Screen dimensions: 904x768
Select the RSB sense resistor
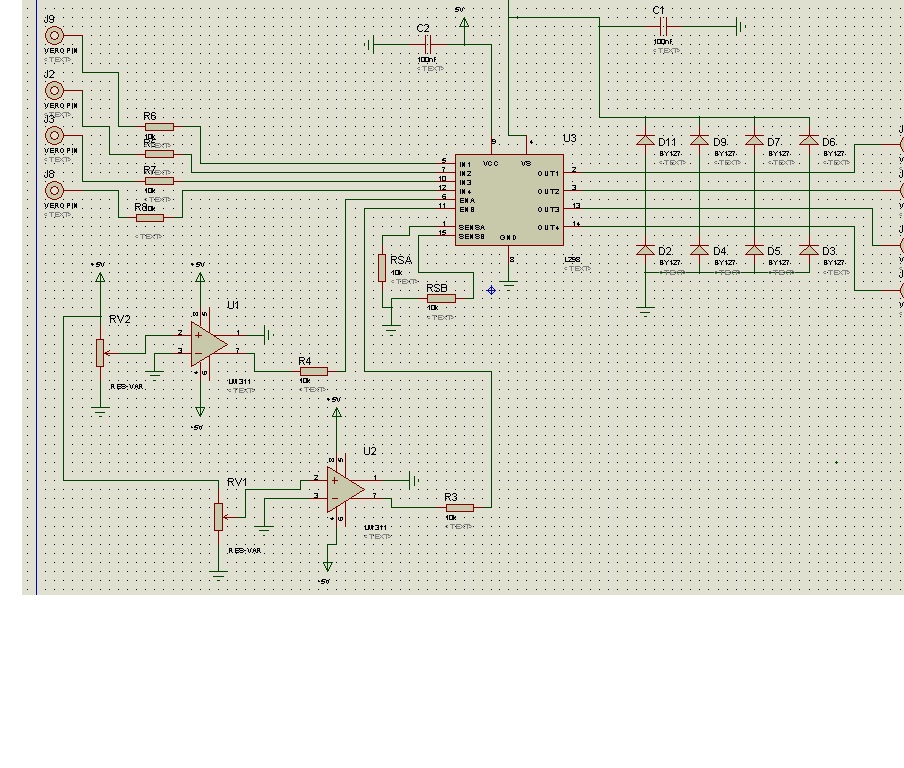[441, 298]
